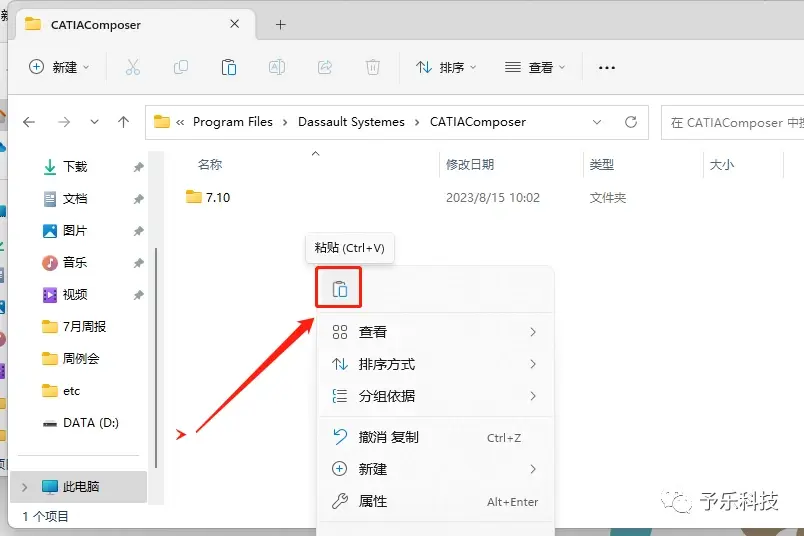
Task: Expand address bar history dropdown
Action: click(597, 122)
